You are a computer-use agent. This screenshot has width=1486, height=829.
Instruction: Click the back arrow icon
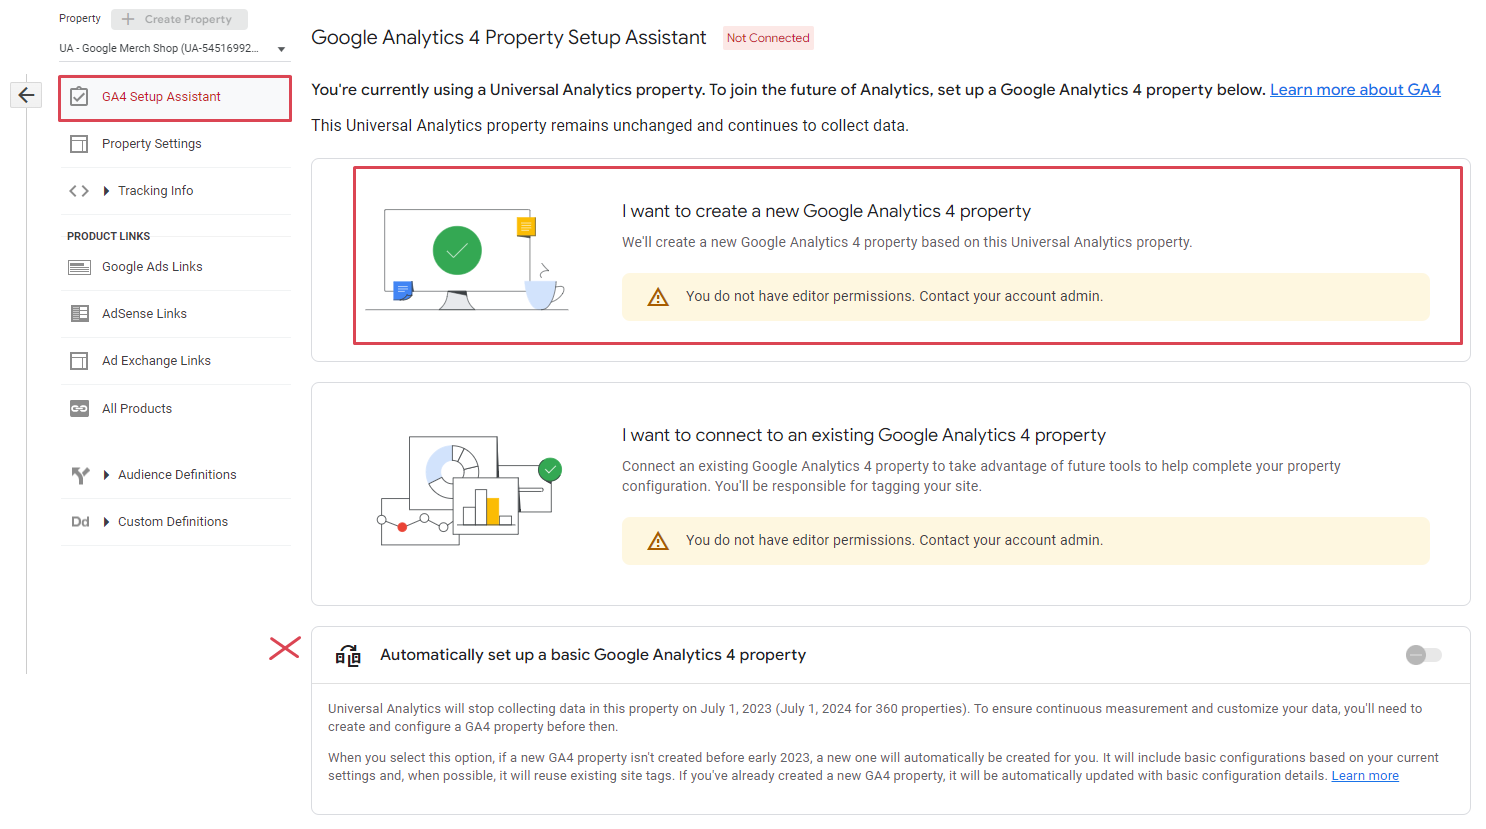point(26,95)
